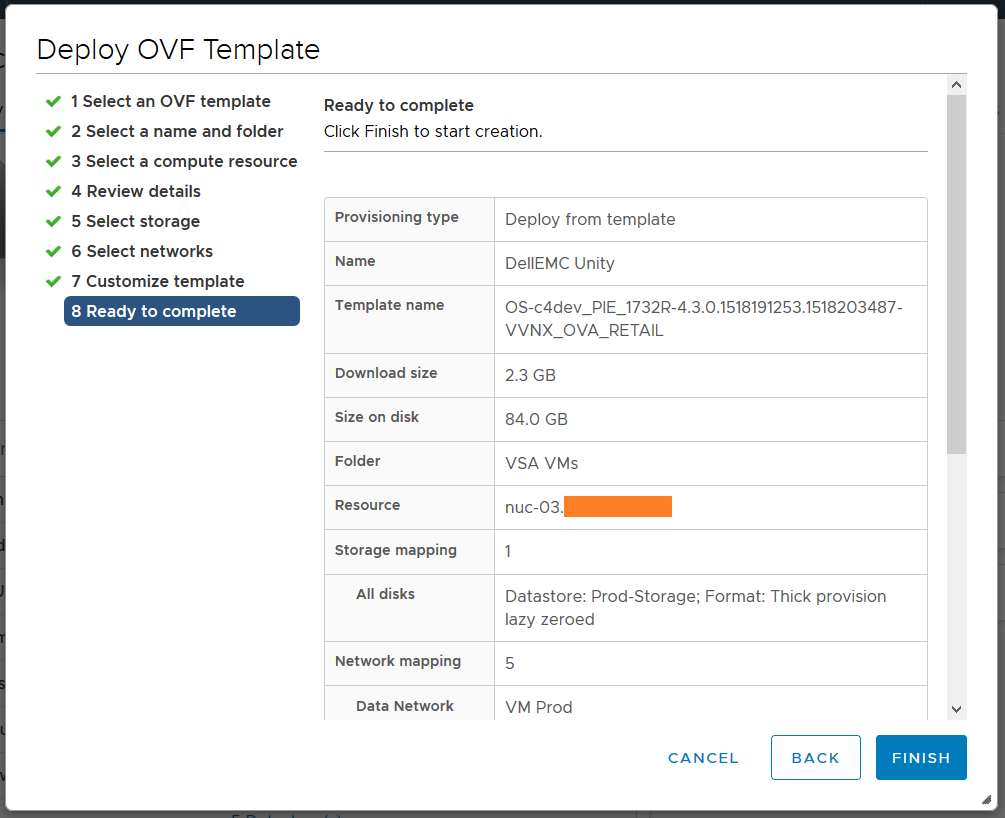Go to step 3 Select a compute resource
Viewport: 1005px width, 818px height.
tap(184, 162)
